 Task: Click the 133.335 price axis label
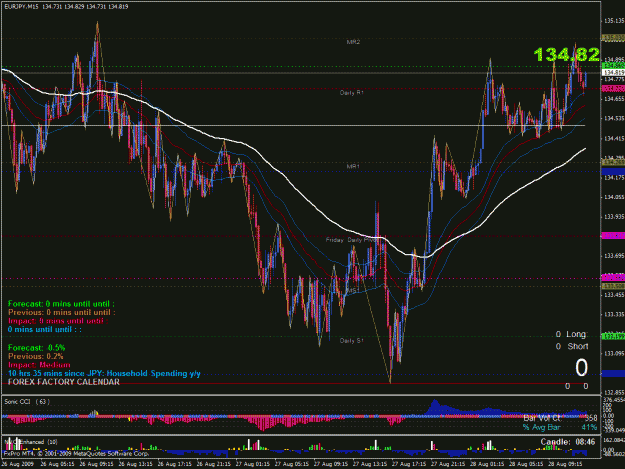pos(614,314)
